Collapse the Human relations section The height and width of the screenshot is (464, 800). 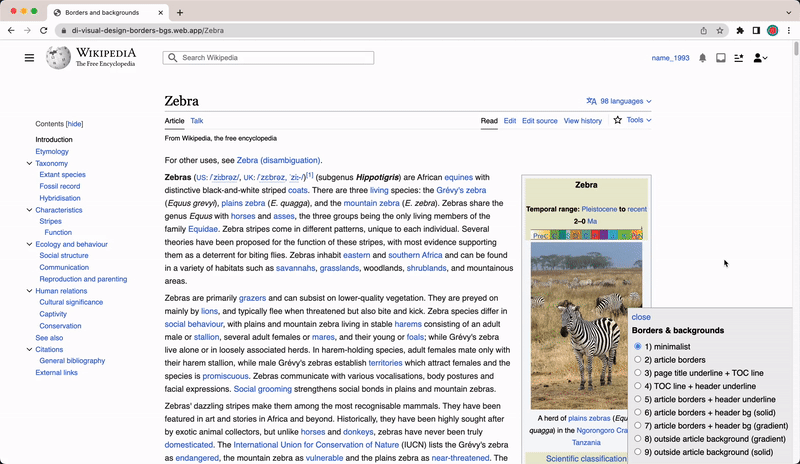pos(29,291)
